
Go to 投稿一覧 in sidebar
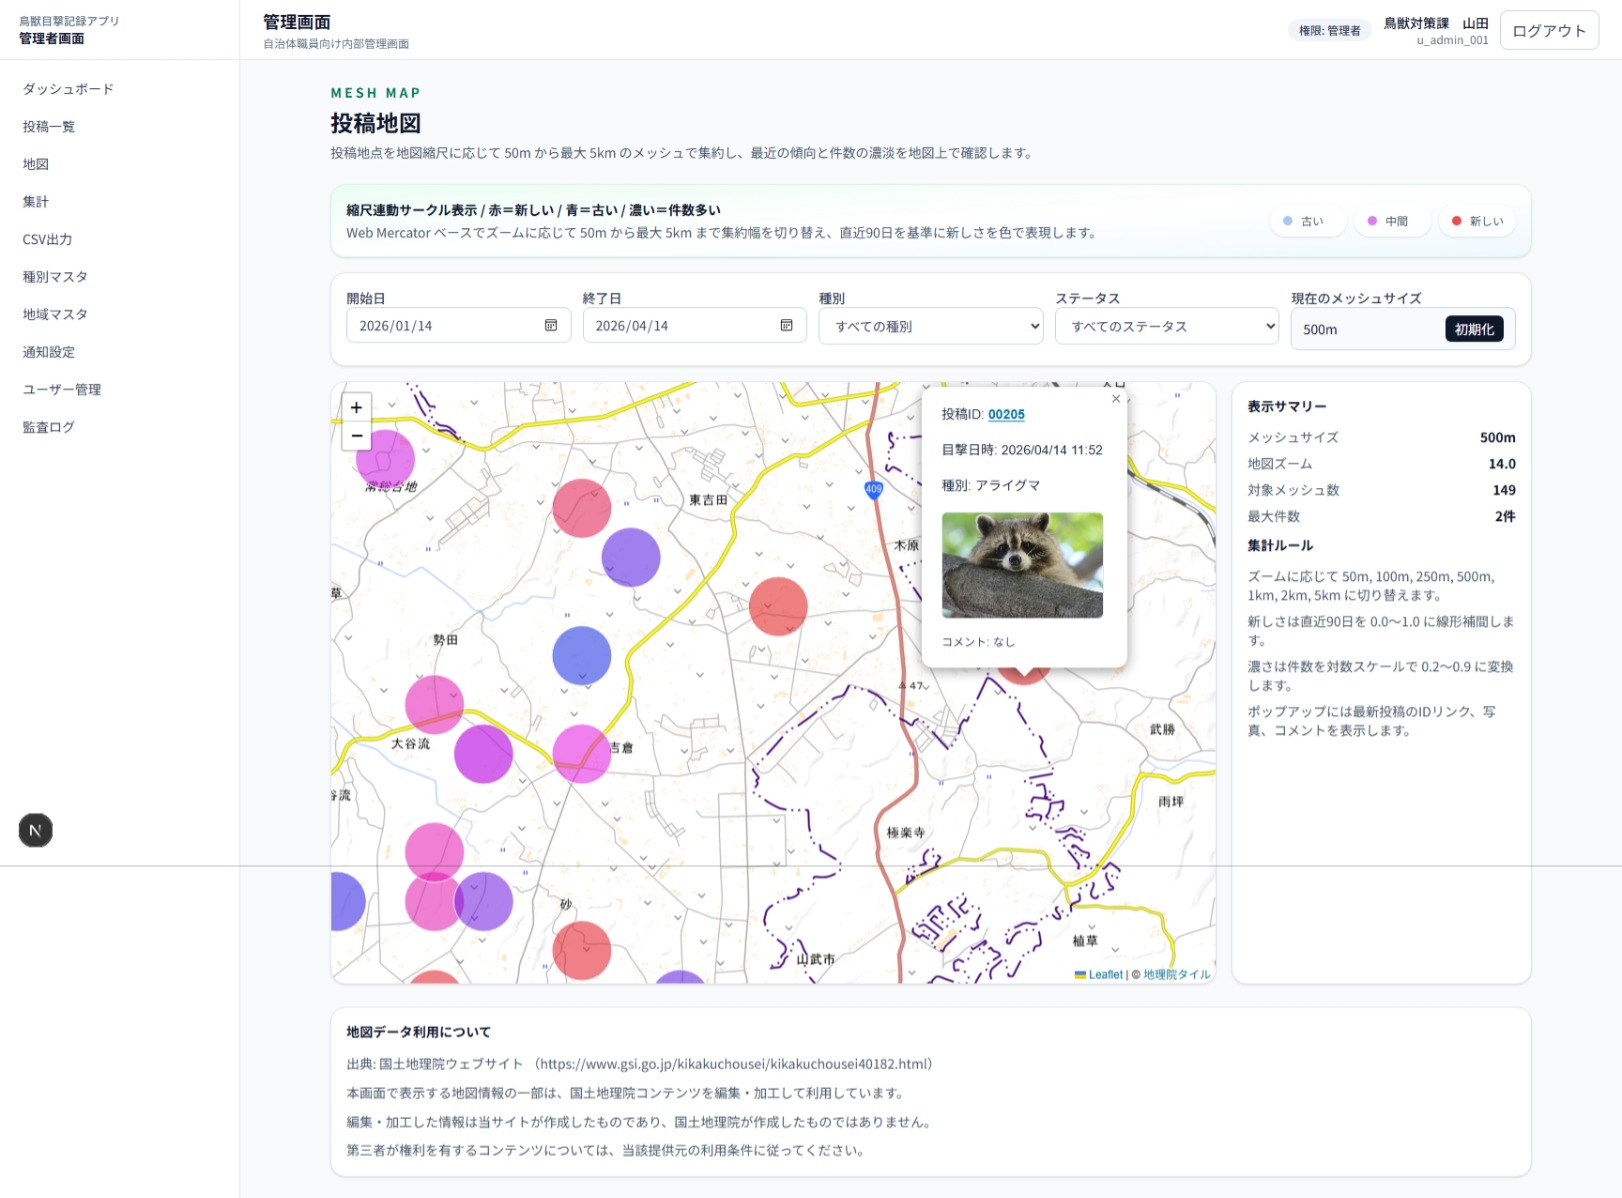(49, 127)
